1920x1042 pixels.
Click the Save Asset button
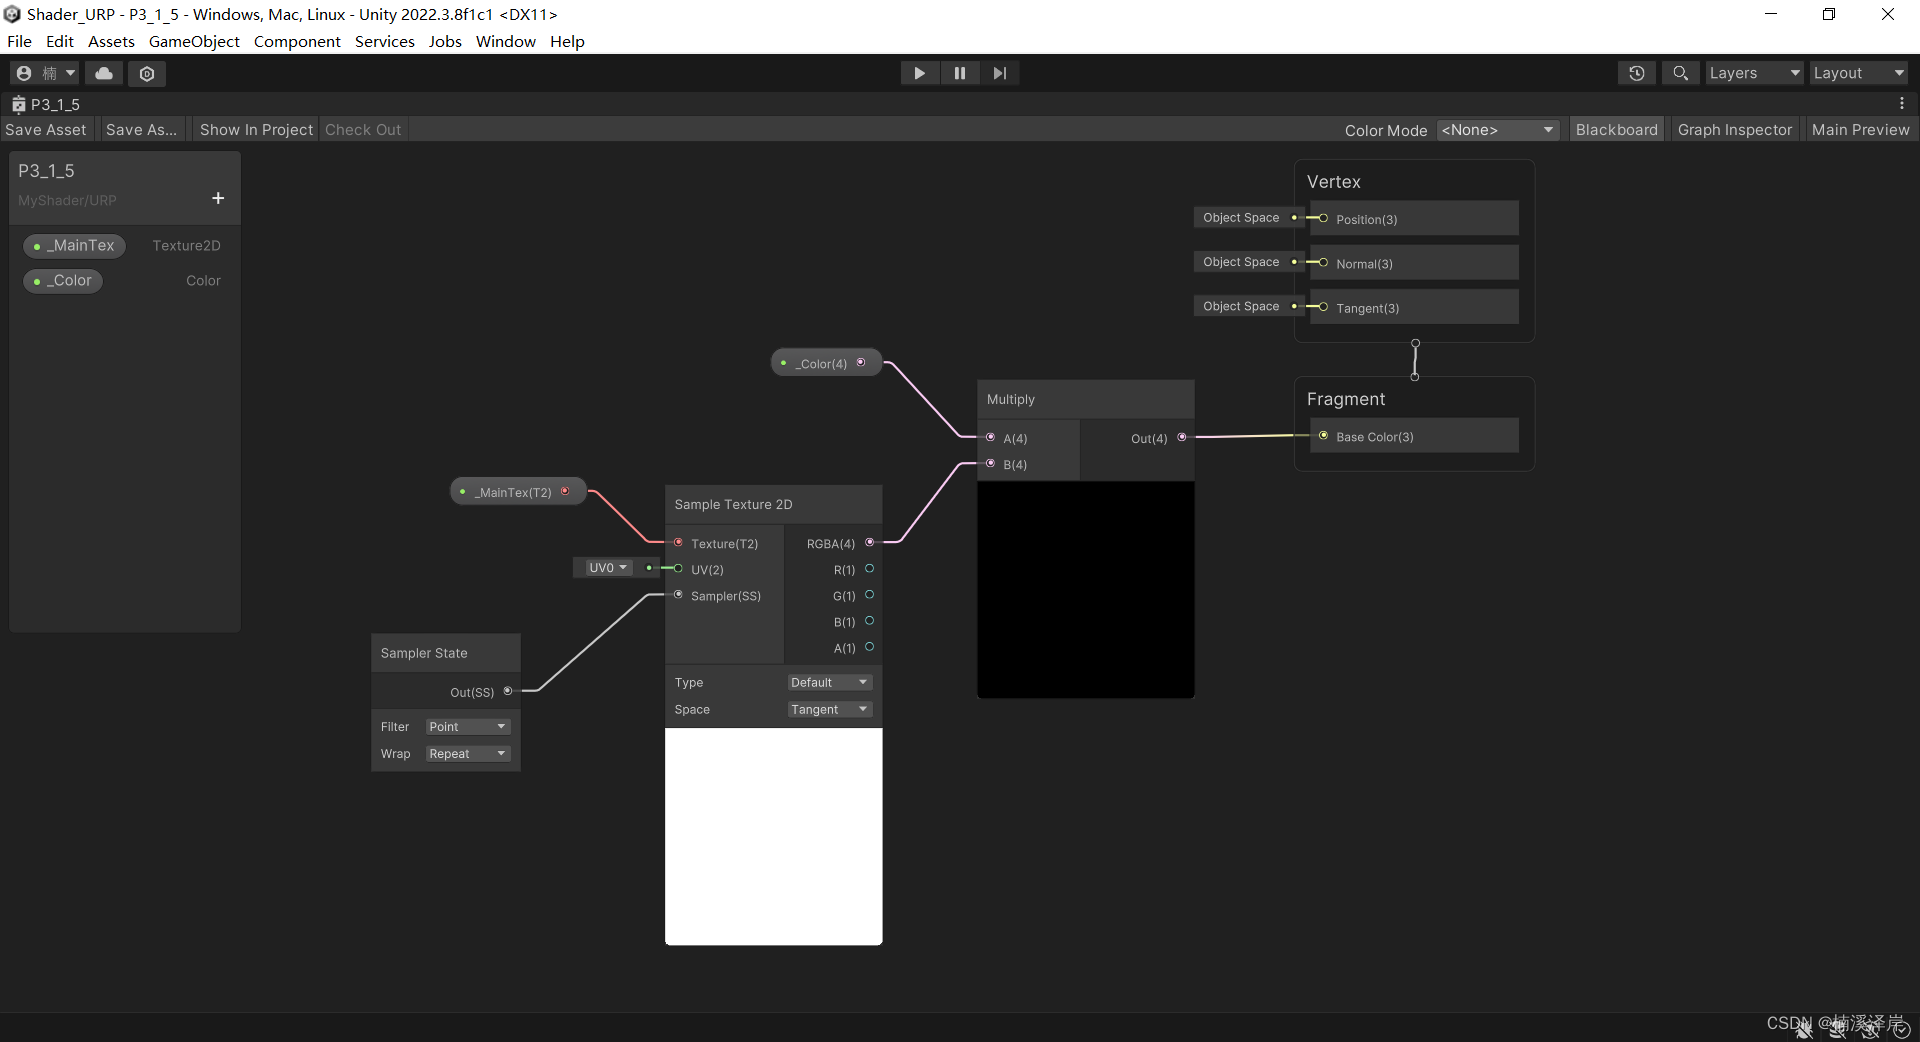[x=45, y=129]
